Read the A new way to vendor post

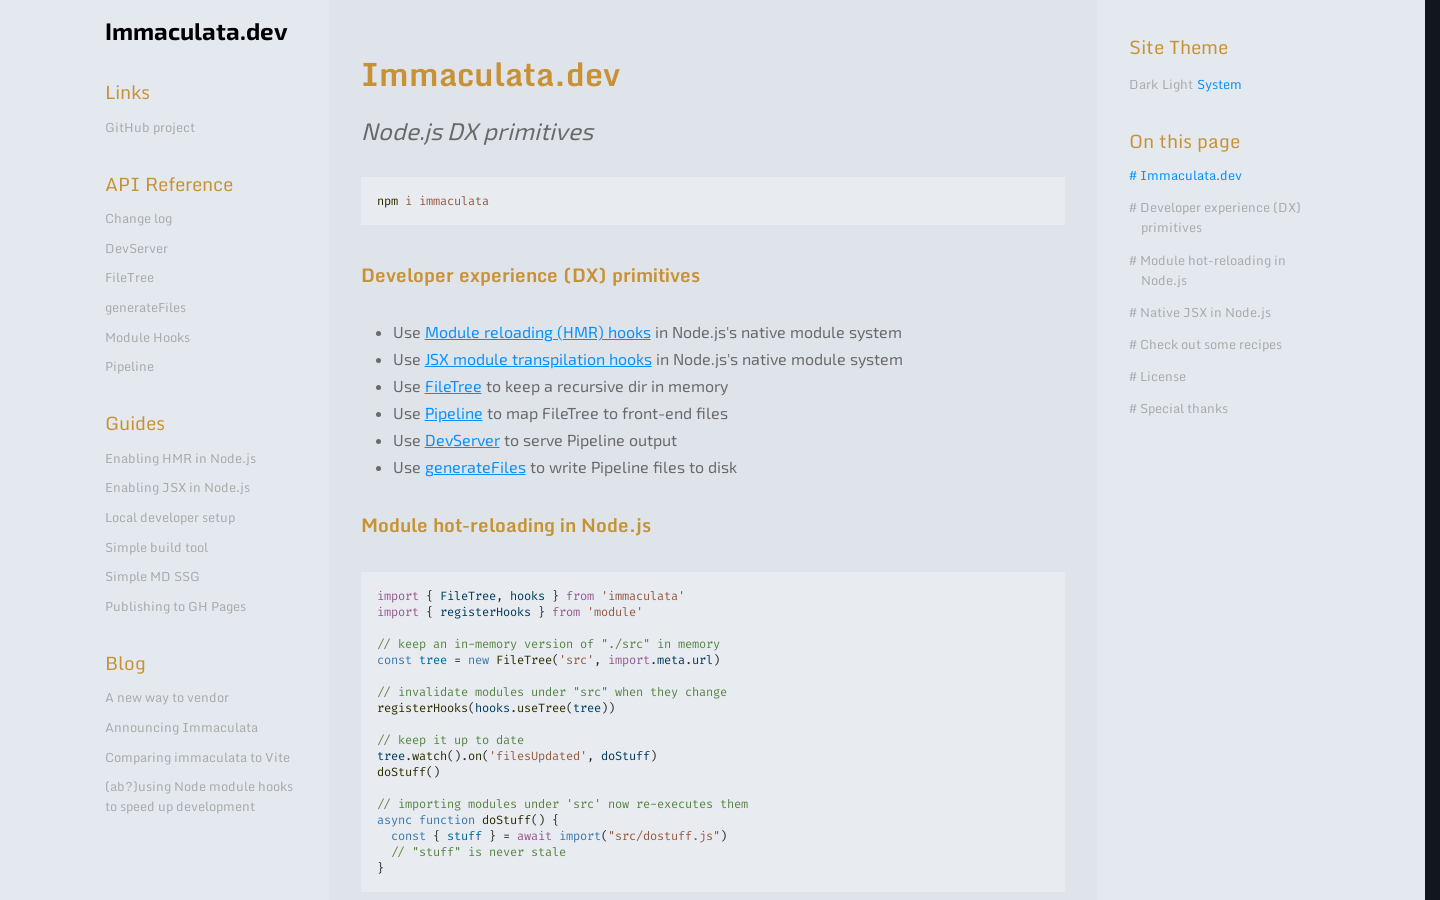click(x=167, y=698)
